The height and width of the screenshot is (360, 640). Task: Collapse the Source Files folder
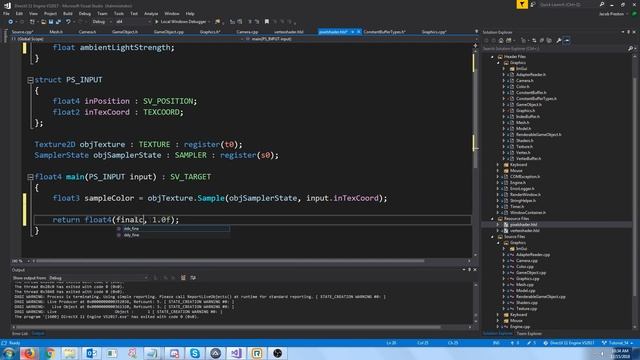pyautogui.click(x=492, y=237)
